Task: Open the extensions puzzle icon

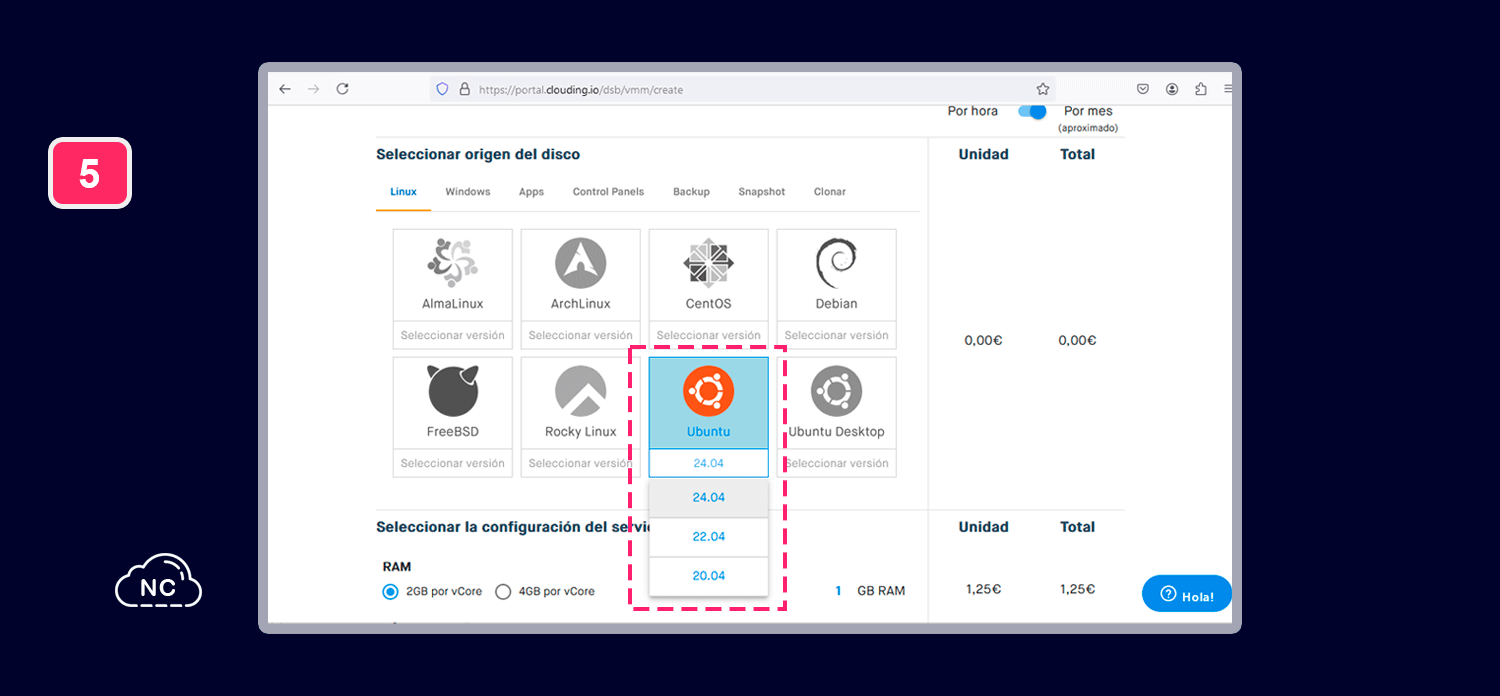Action: click(x=1201, y=89)
